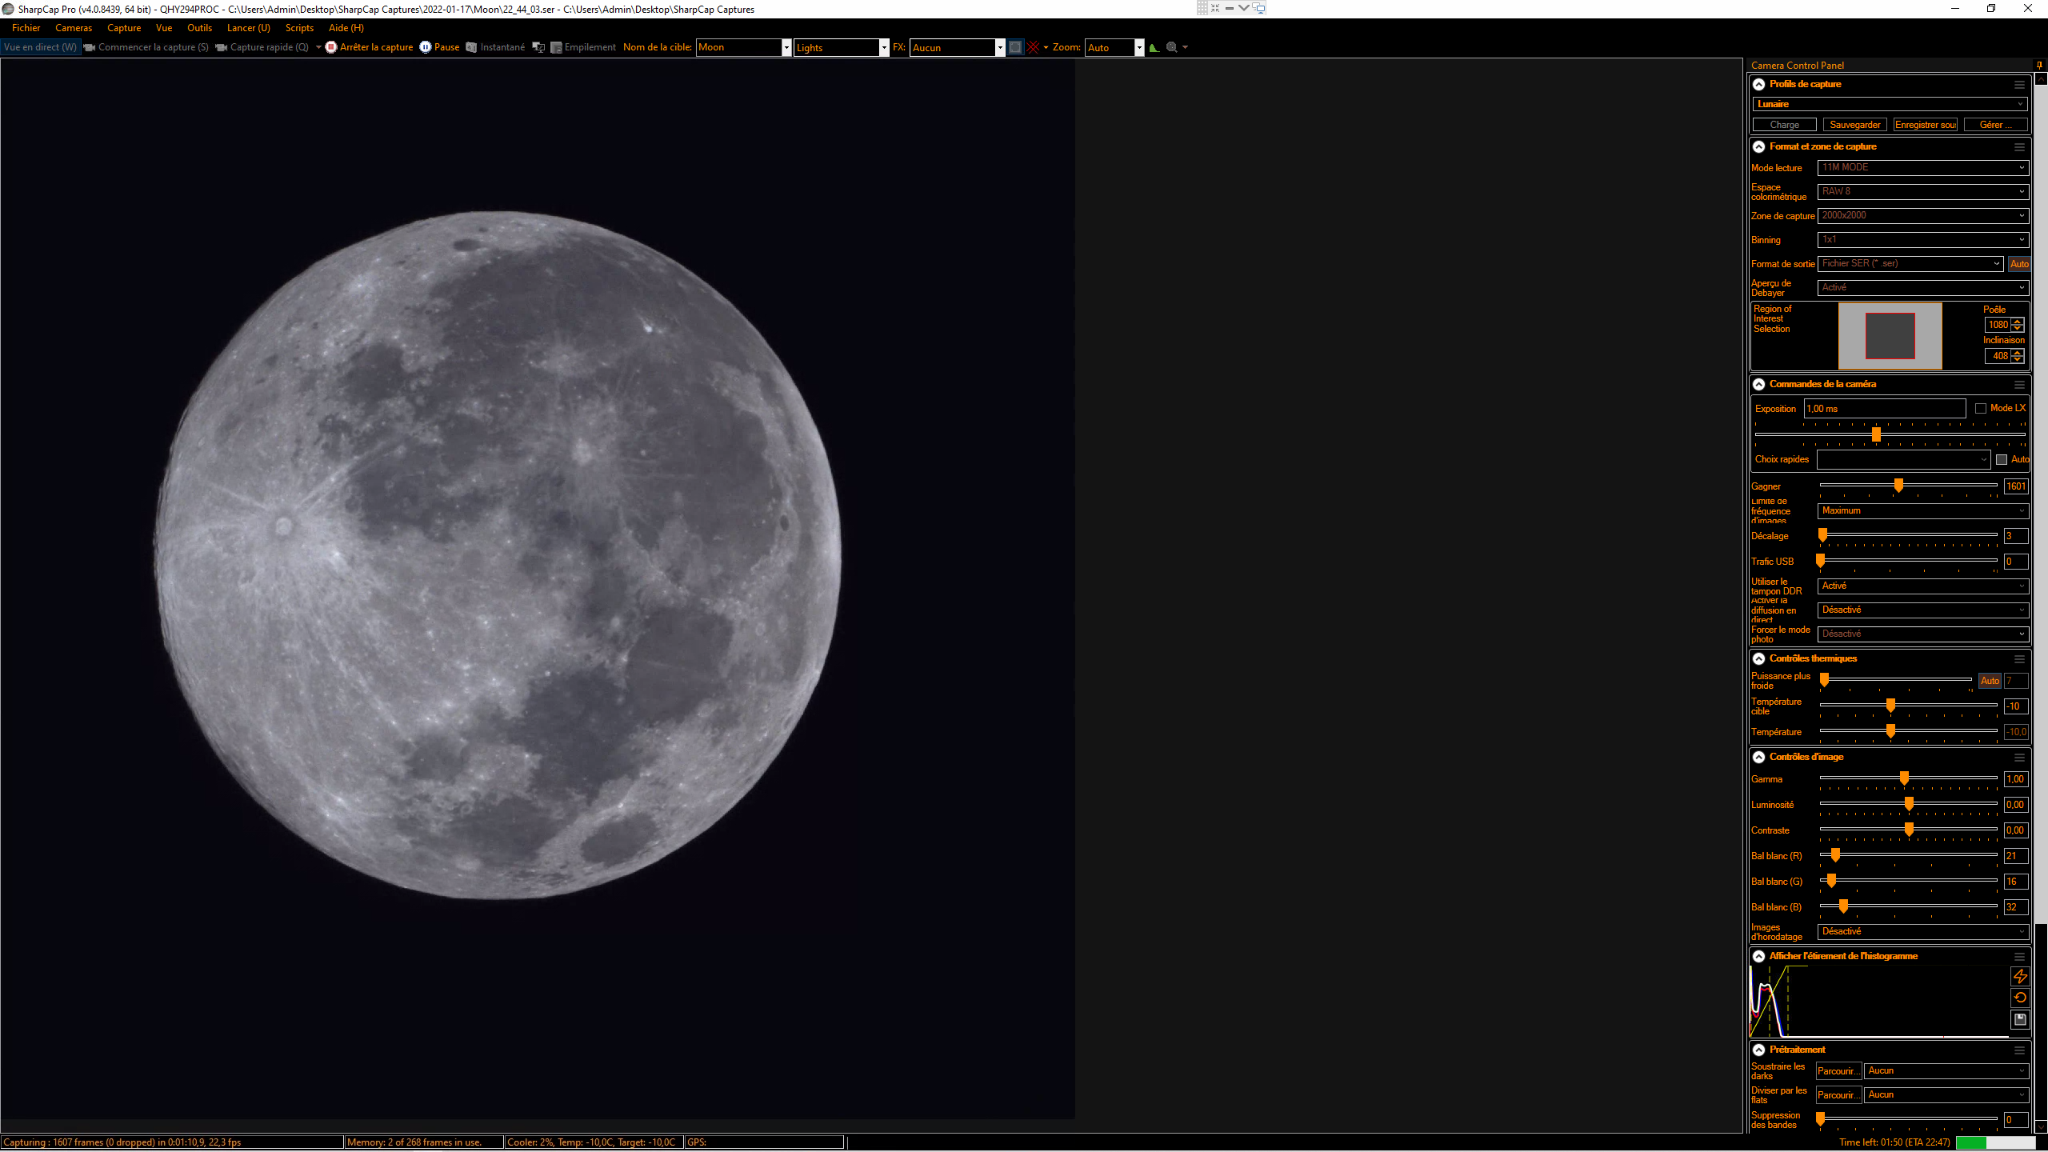
Task: Open the green histogram icon in toolbar
Action: (1154, 47)
